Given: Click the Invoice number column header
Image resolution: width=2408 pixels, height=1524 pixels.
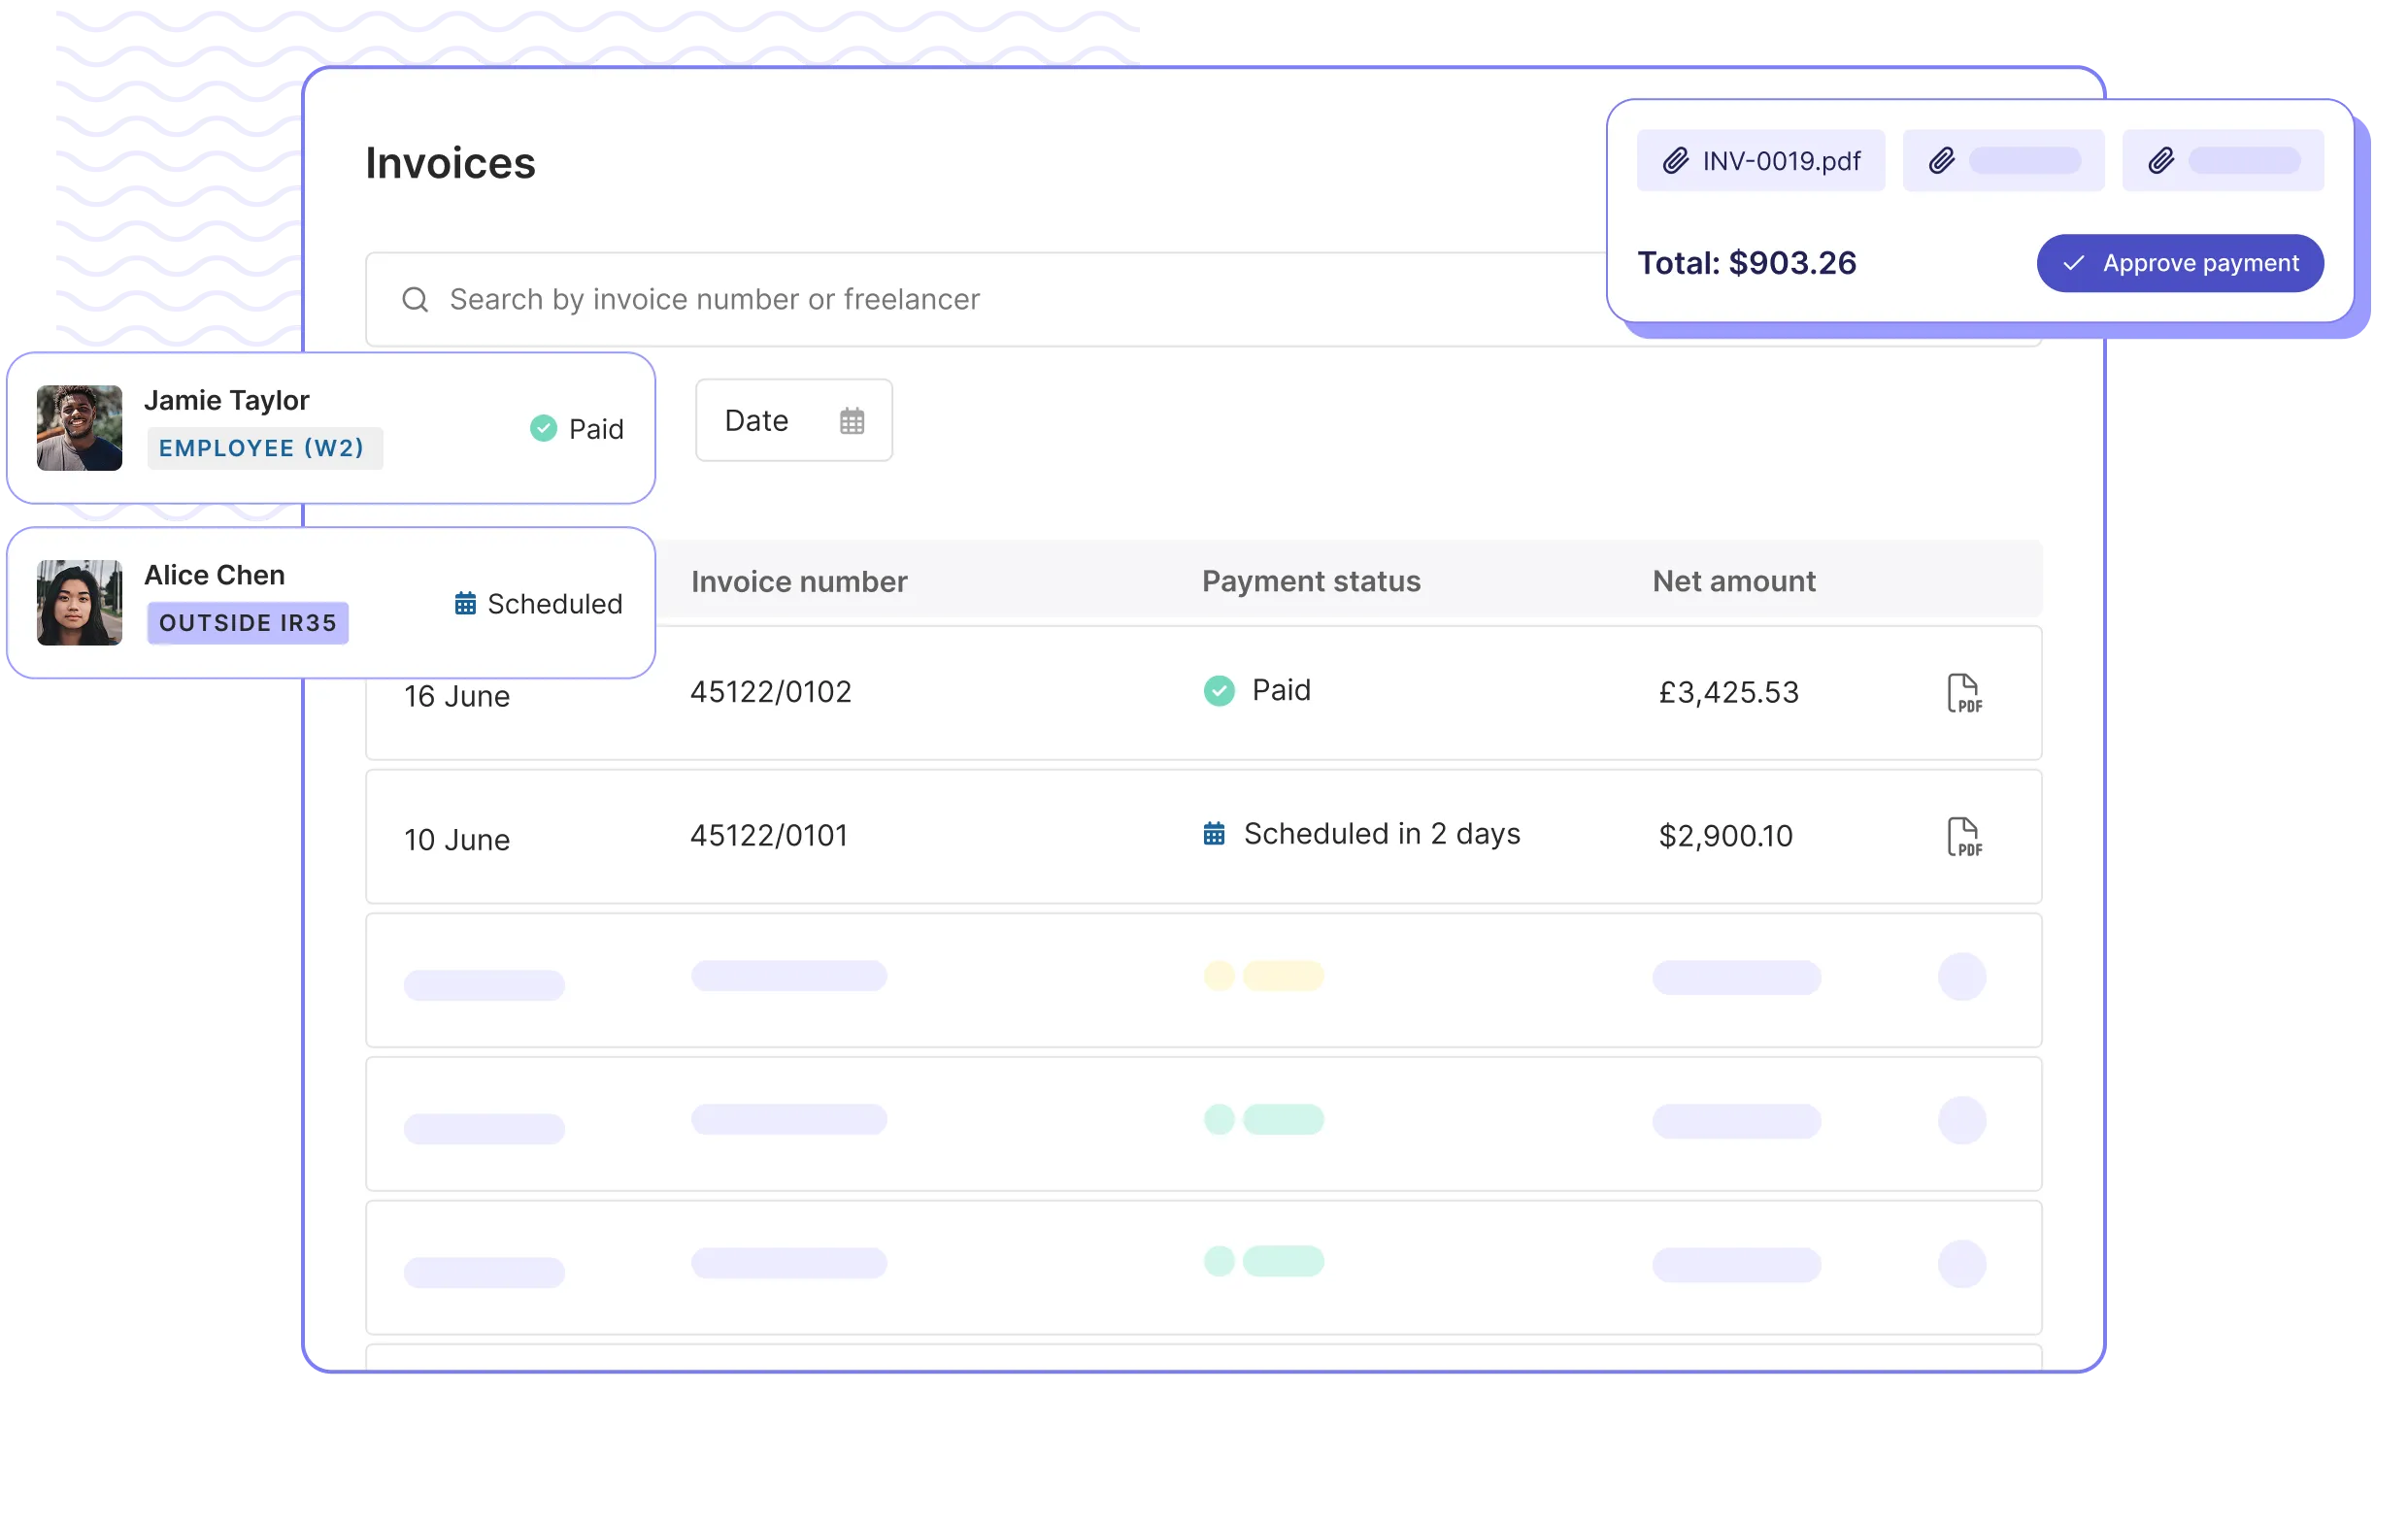Looking at the screenshot, I should click(x=799, y=582).
